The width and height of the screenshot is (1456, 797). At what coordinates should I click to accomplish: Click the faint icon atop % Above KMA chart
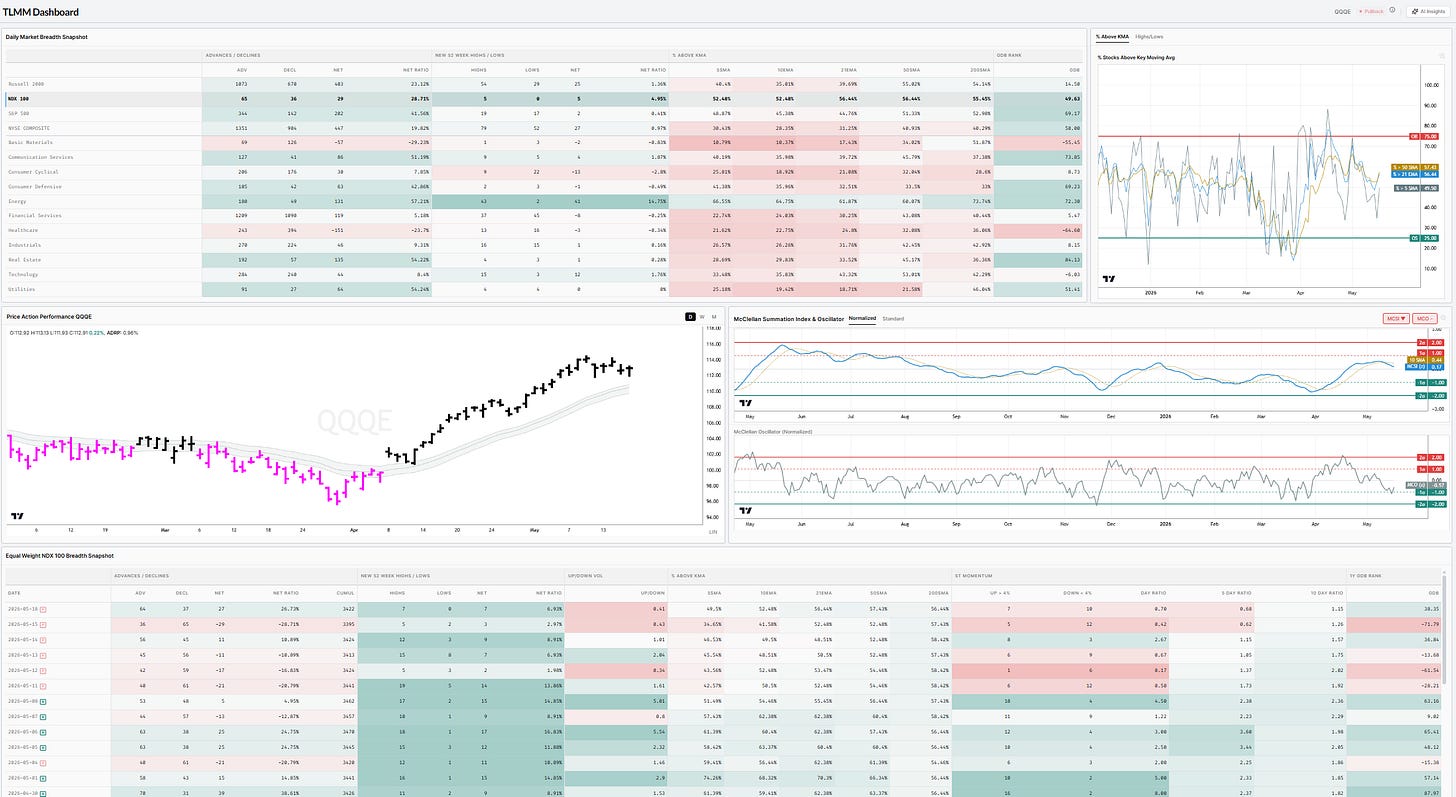(1440, 57)
